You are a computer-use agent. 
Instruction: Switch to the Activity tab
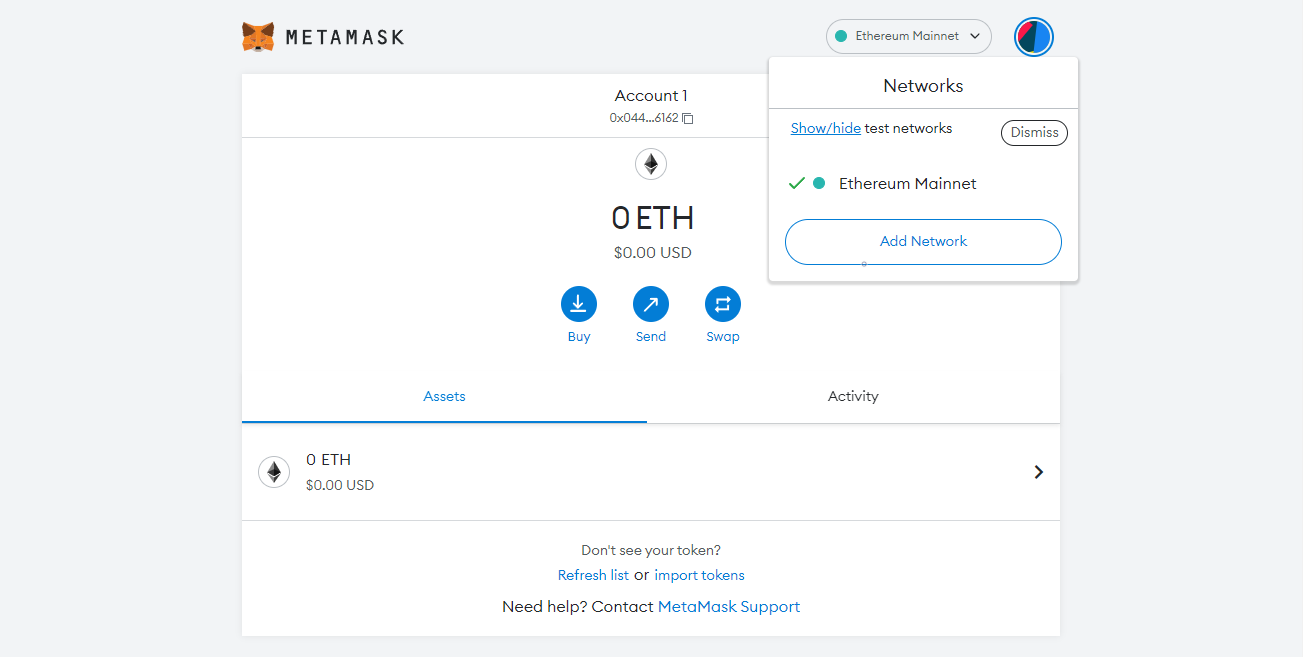point(853,396)
